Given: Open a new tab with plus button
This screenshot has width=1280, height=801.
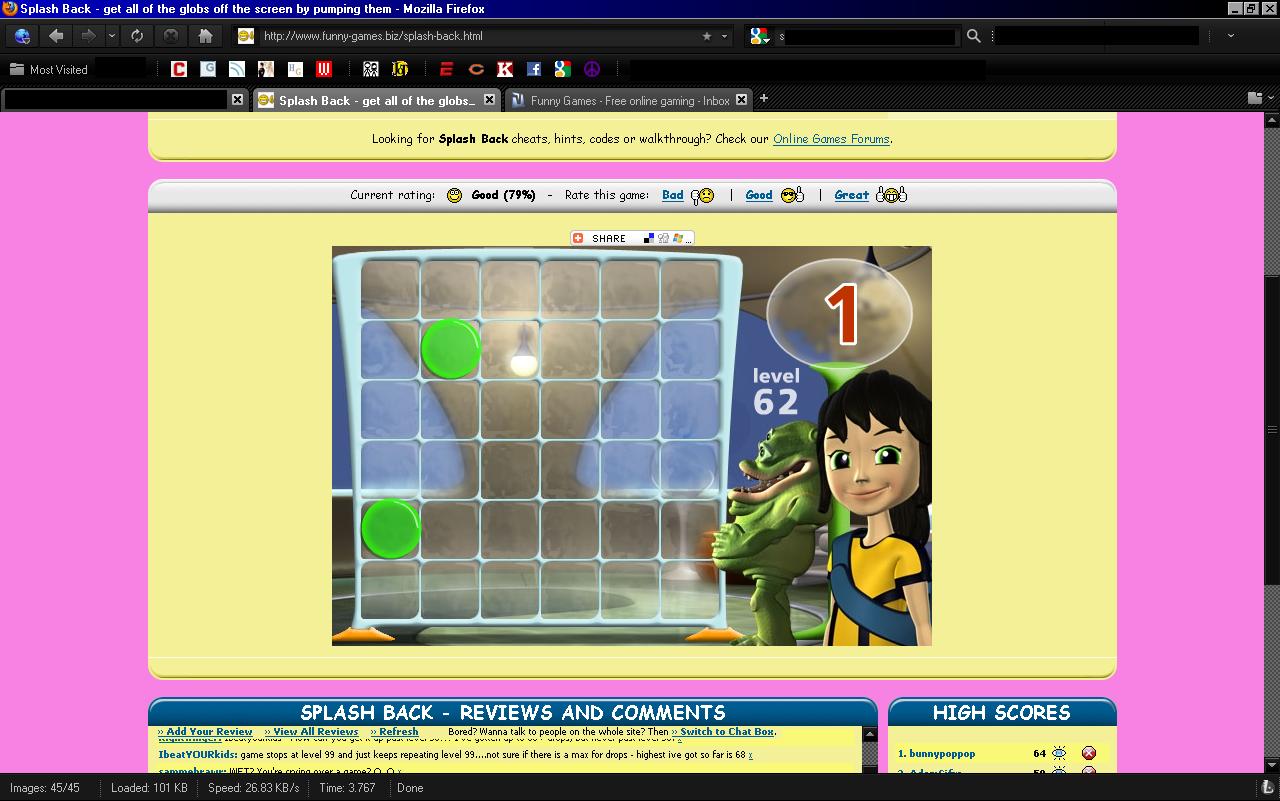Looking at the screenshot, I should point(764,98).
